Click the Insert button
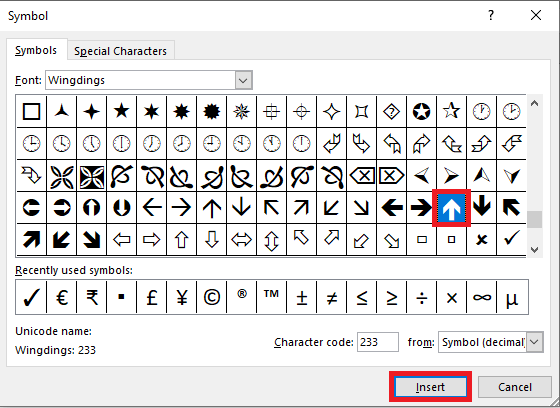The width and height of the screenshot is (560, 408). [430, 387]
